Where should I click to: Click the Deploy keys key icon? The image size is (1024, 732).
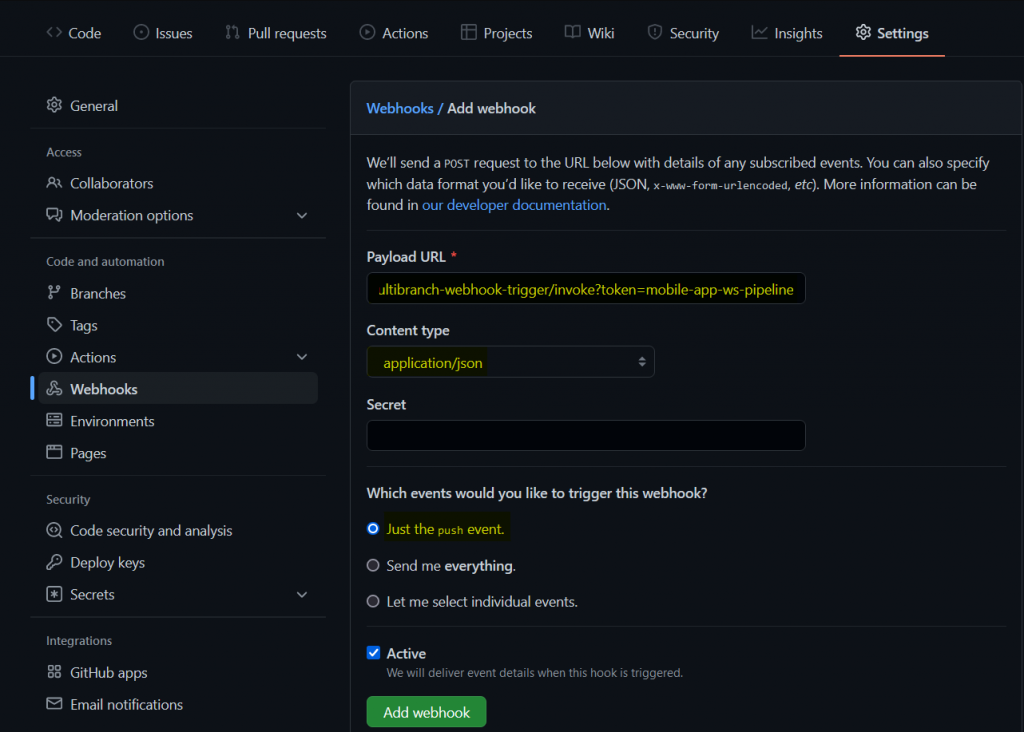coord(54,562)
